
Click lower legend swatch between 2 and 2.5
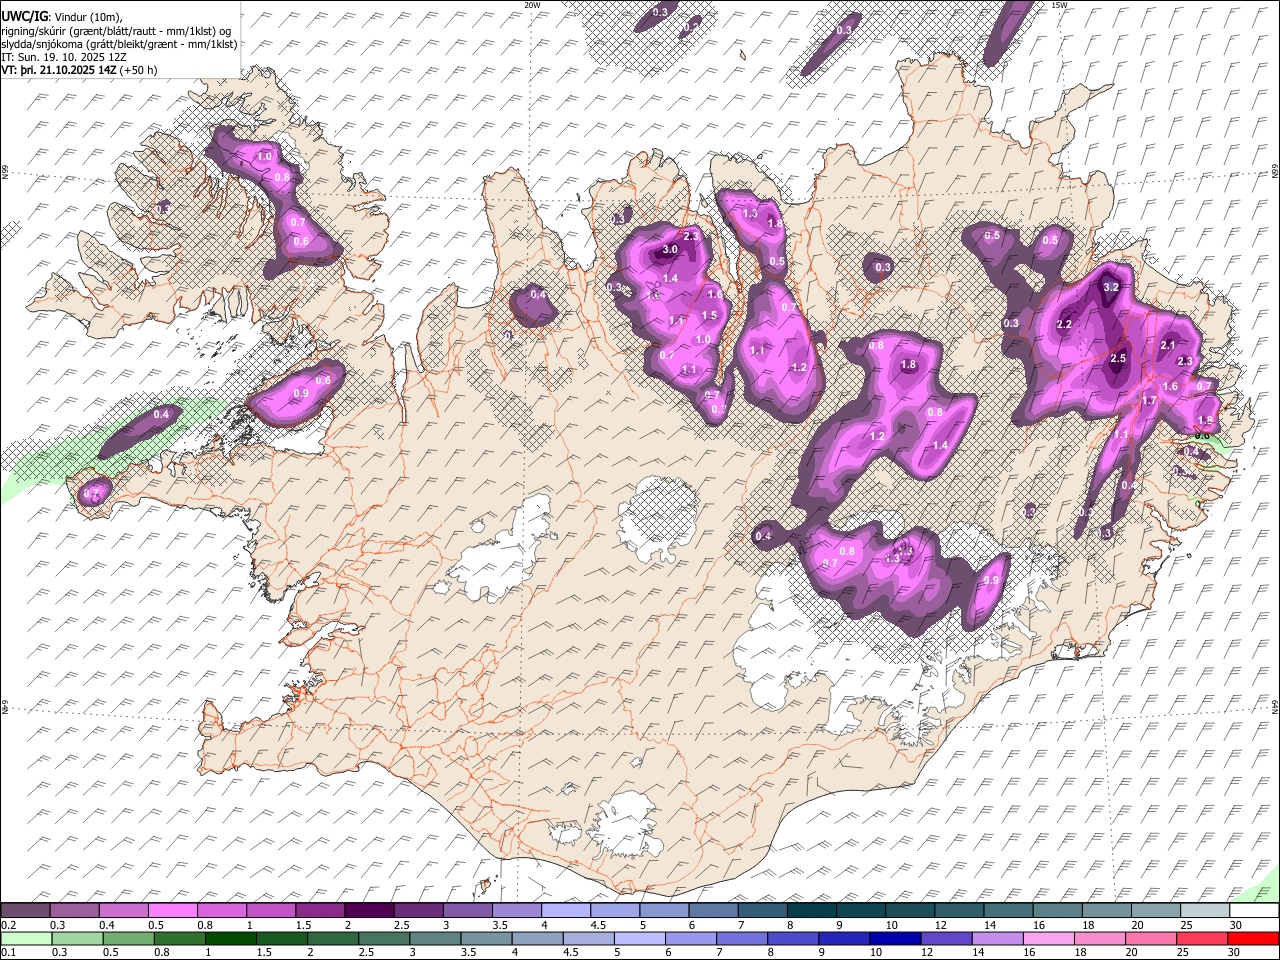click(333, 938)
